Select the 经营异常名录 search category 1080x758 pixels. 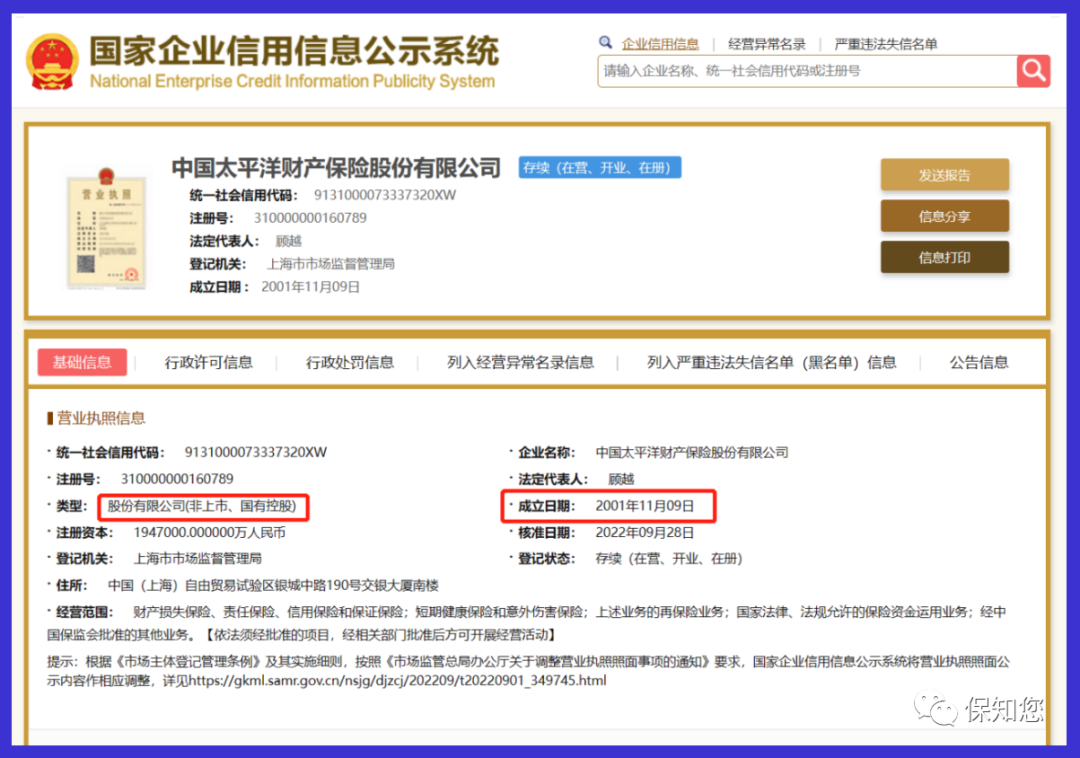point(767,44)
